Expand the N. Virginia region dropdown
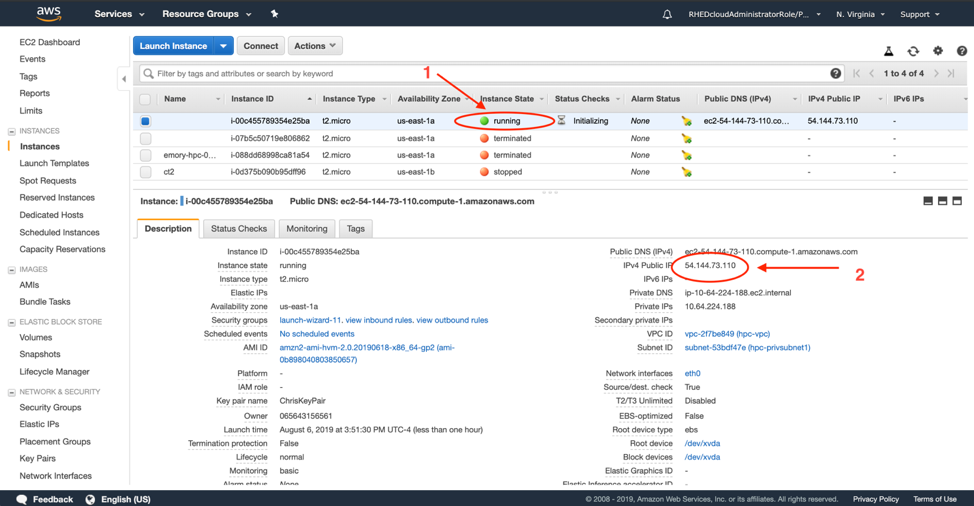The height and width of the screenshot is (506, 974). [x=860, y=15]
